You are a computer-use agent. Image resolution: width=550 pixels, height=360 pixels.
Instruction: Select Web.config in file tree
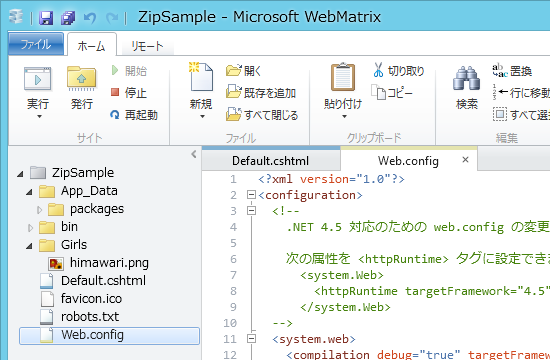pos(109,335)
